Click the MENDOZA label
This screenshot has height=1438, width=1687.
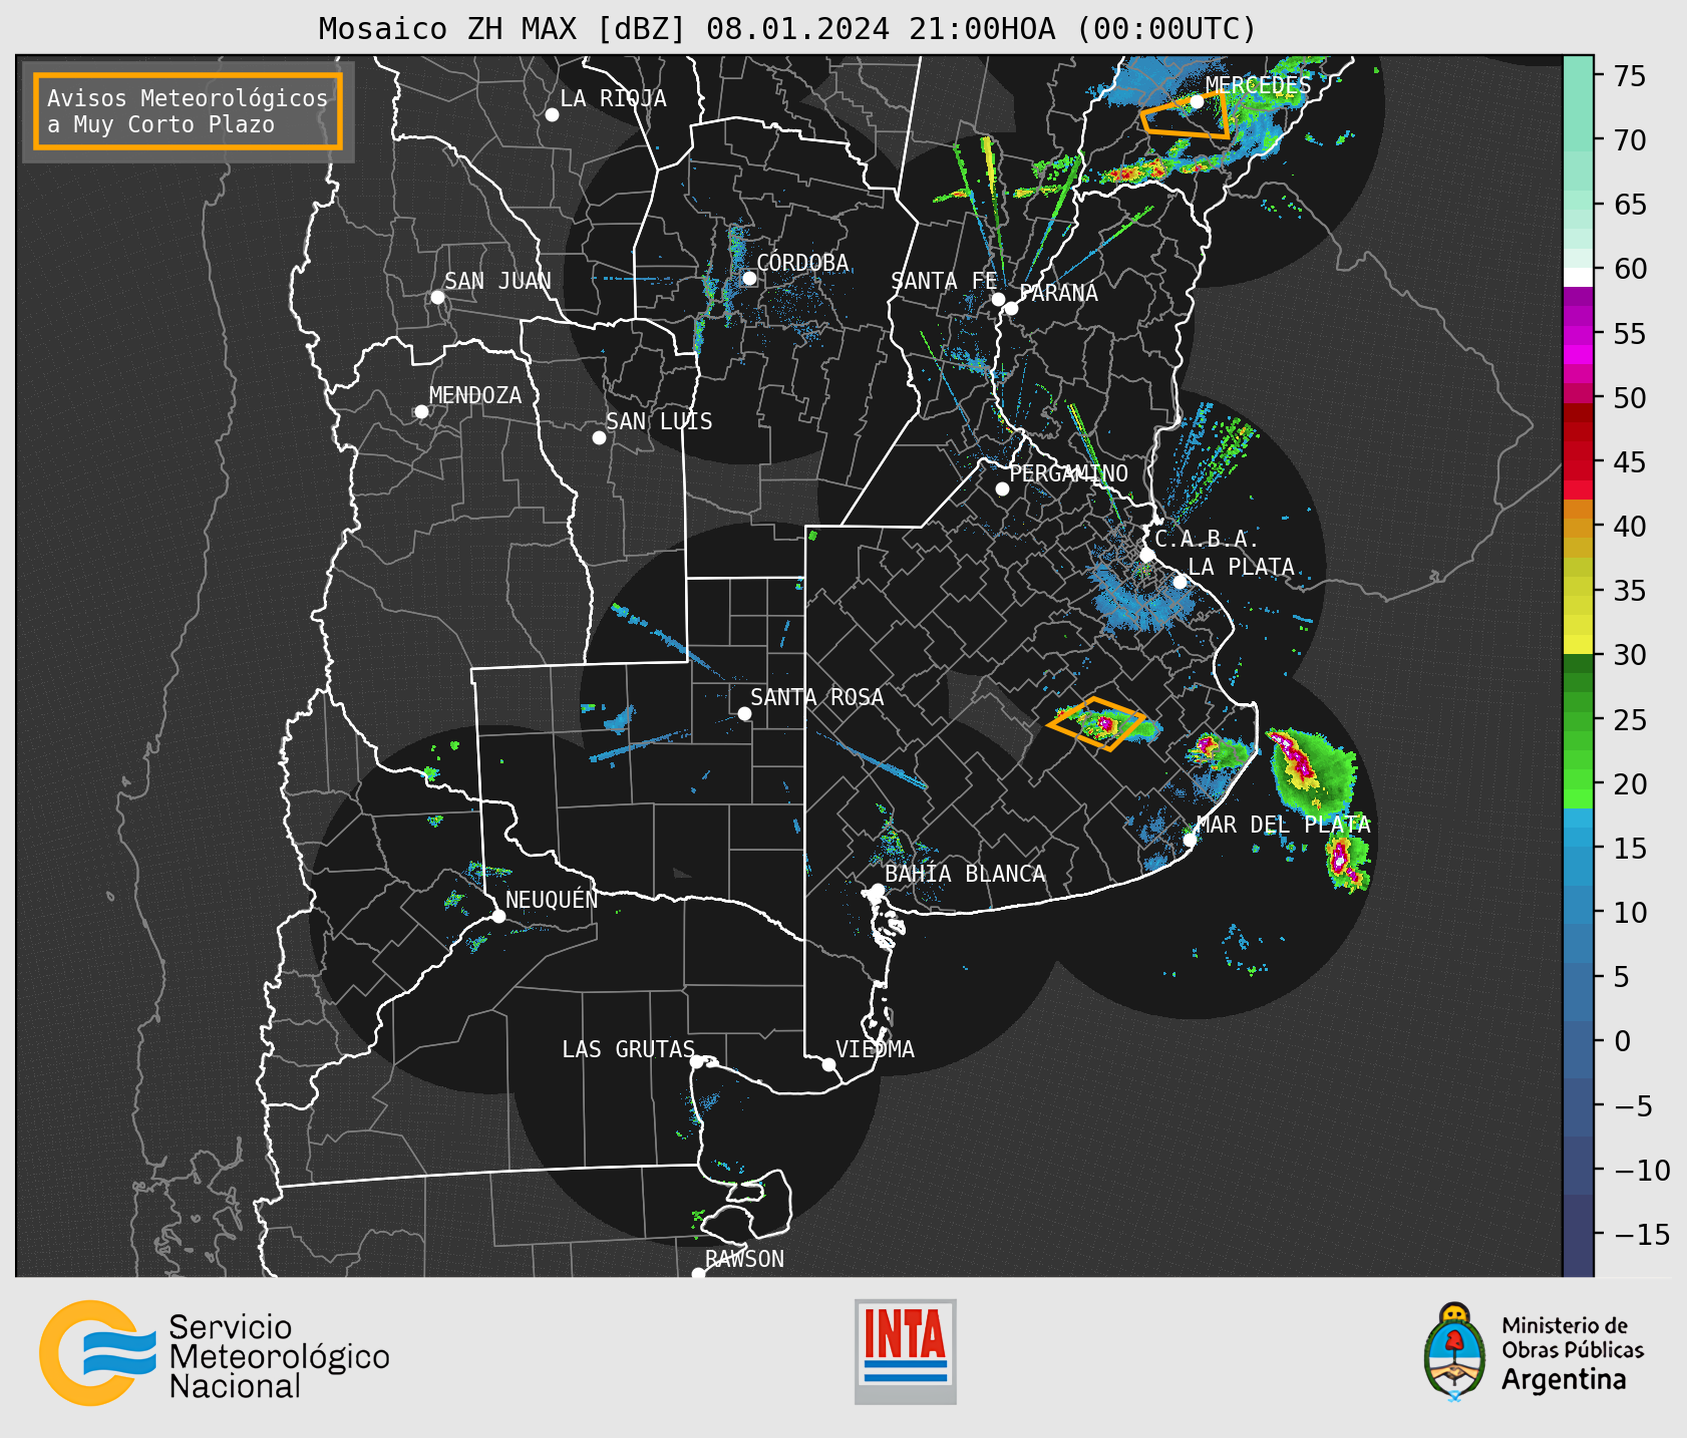click(475, 395)
